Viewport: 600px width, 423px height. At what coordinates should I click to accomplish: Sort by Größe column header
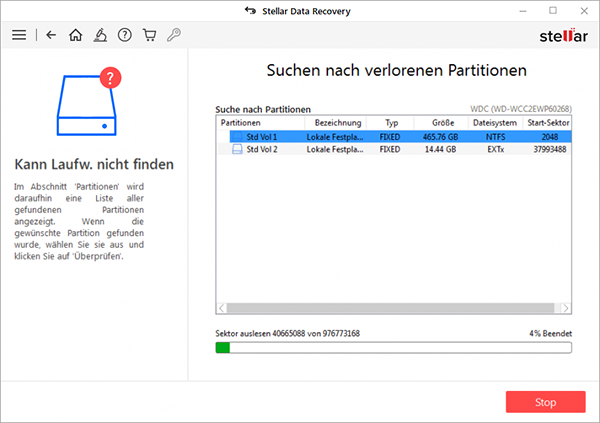click(441, 123)
